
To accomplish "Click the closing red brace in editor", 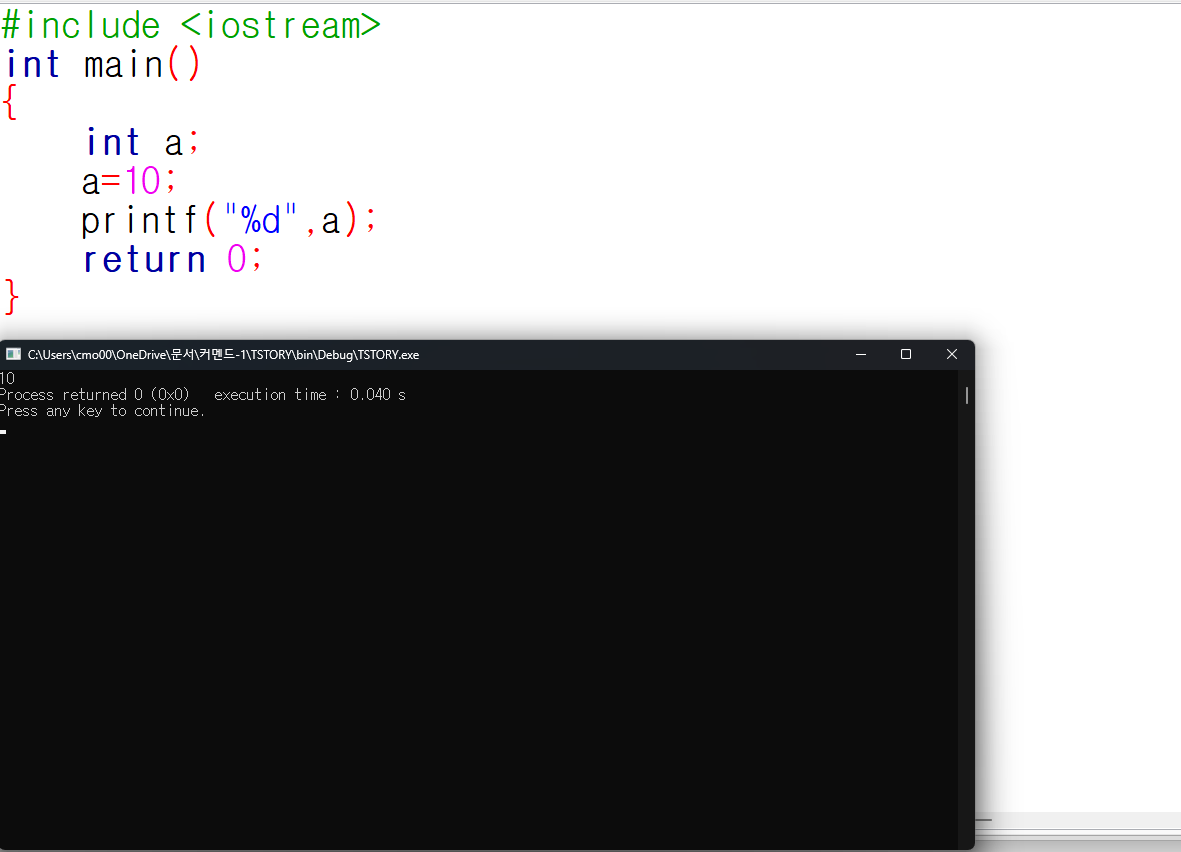I will click(11, 297).
